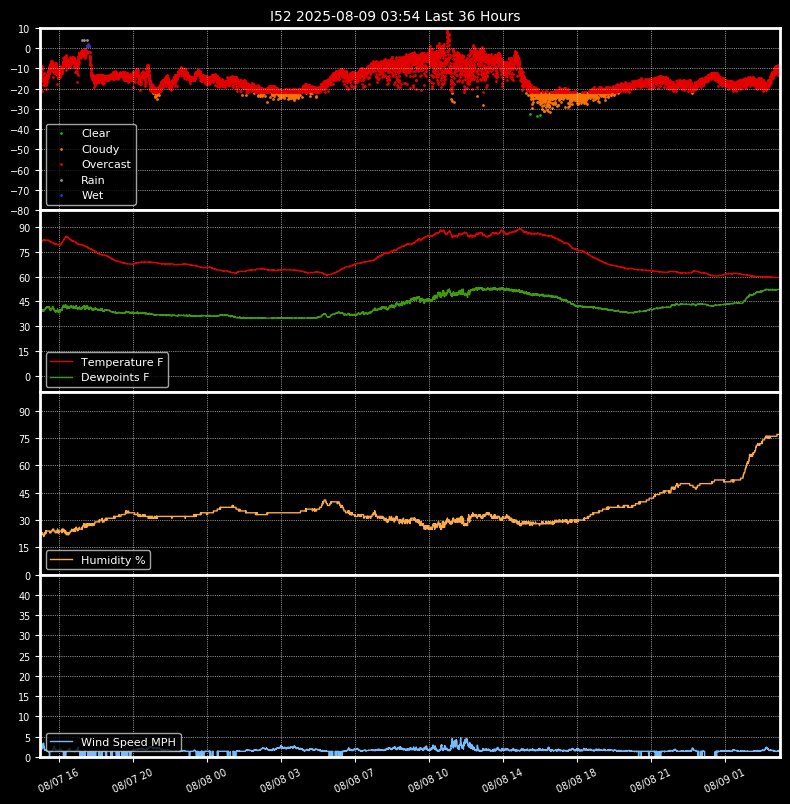Screen dimensions: 790x804
Task: Click the x-axis tick label '08/07 16'
Action: [x=58, y=780]
